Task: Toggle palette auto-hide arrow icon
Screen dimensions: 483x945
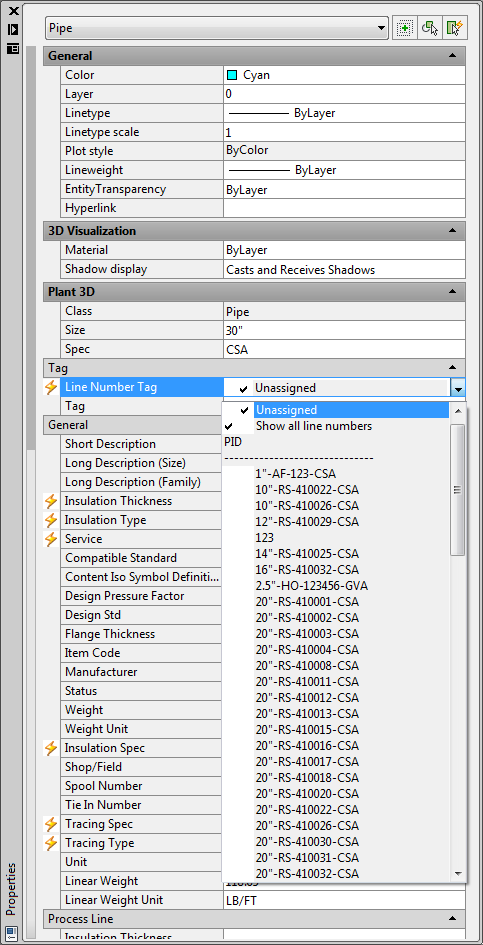Action: click(13, 30)
